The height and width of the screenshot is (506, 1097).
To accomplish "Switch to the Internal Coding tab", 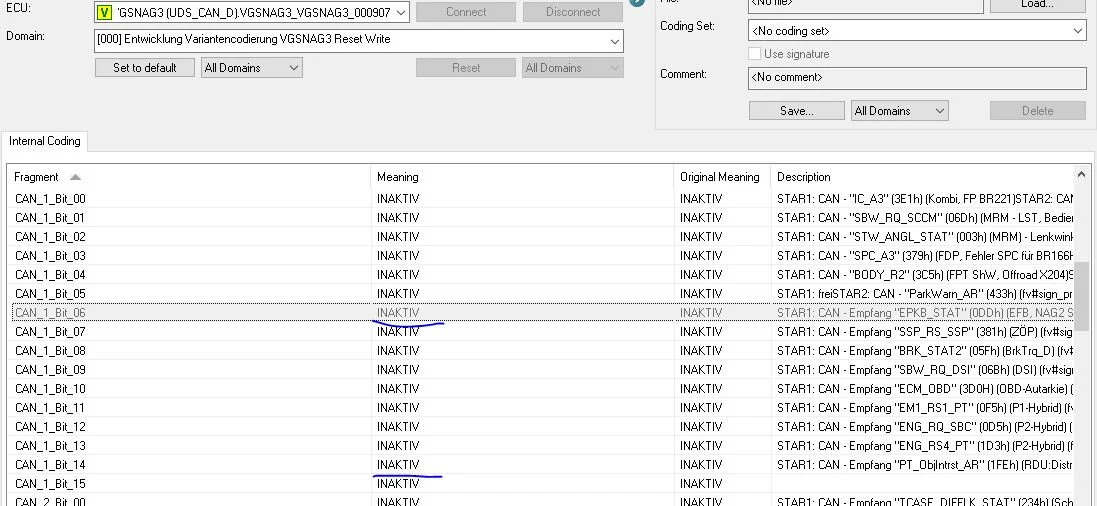I will (44, 142).
